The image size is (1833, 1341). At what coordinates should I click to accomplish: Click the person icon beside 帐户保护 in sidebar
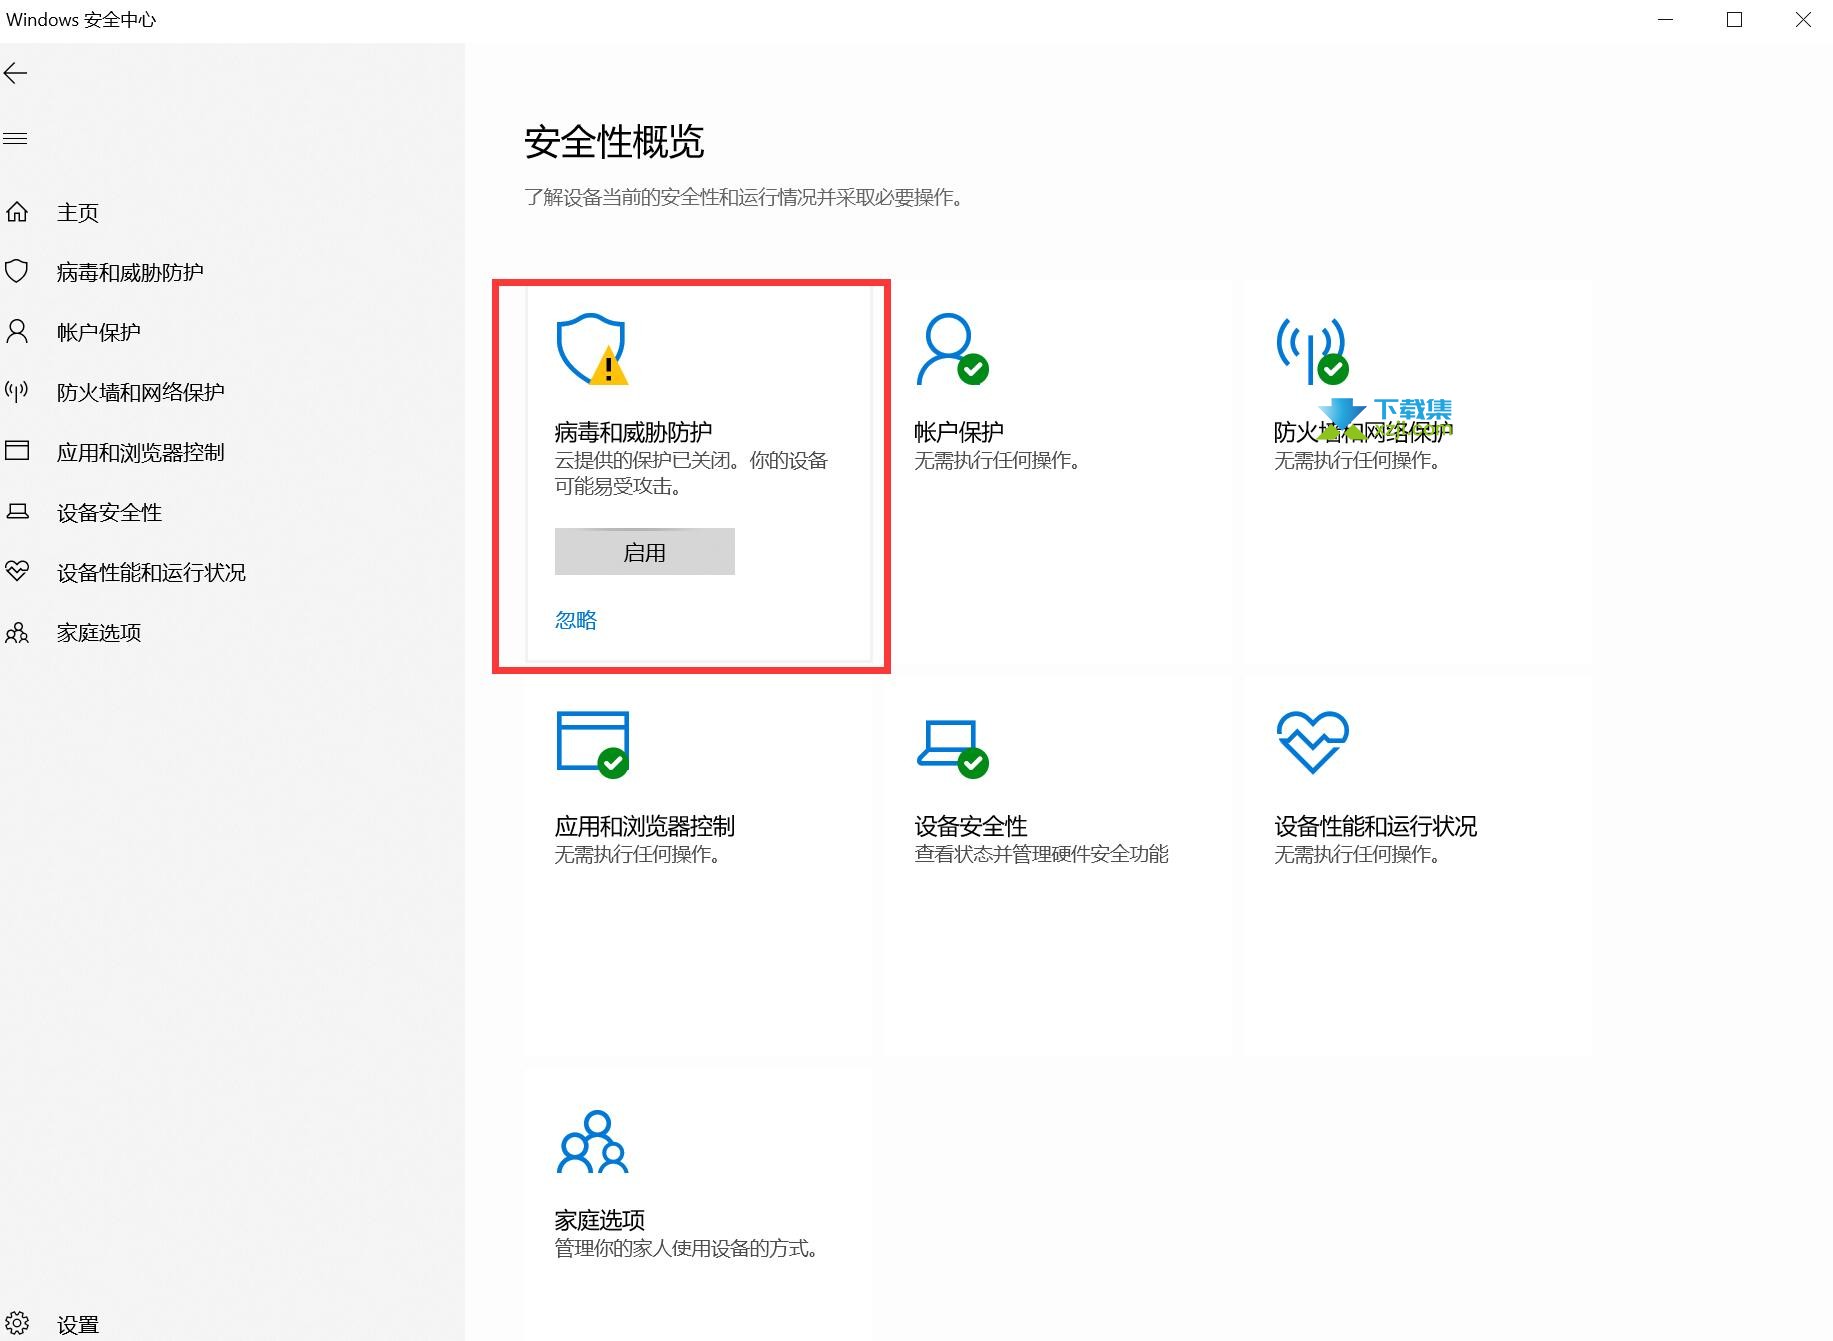(x=17, y=331)
